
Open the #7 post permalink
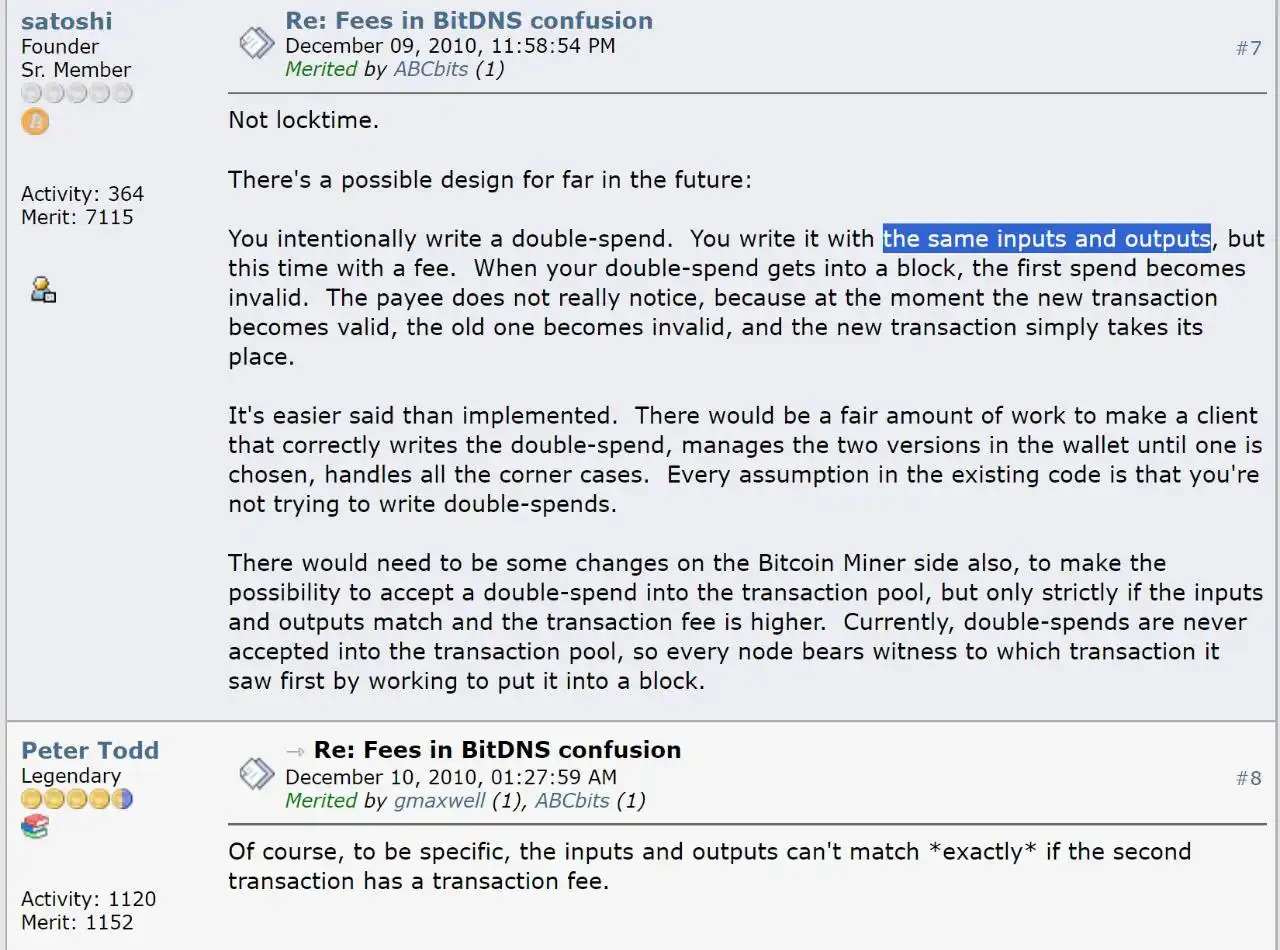[1248, 48]
